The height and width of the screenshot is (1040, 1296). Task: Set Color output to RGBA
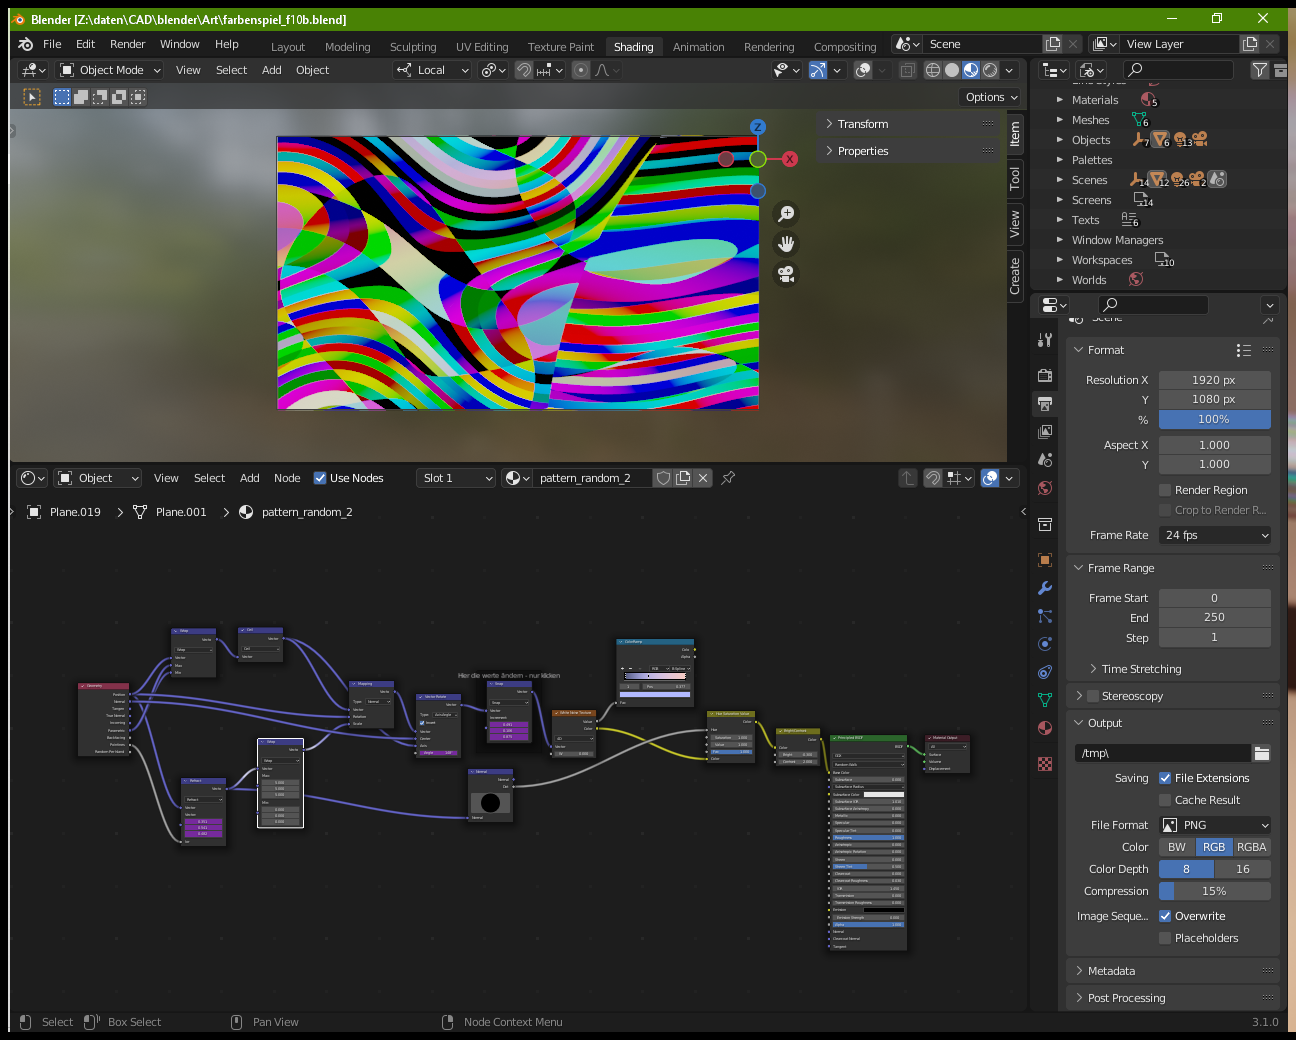tap(1251, 846)
